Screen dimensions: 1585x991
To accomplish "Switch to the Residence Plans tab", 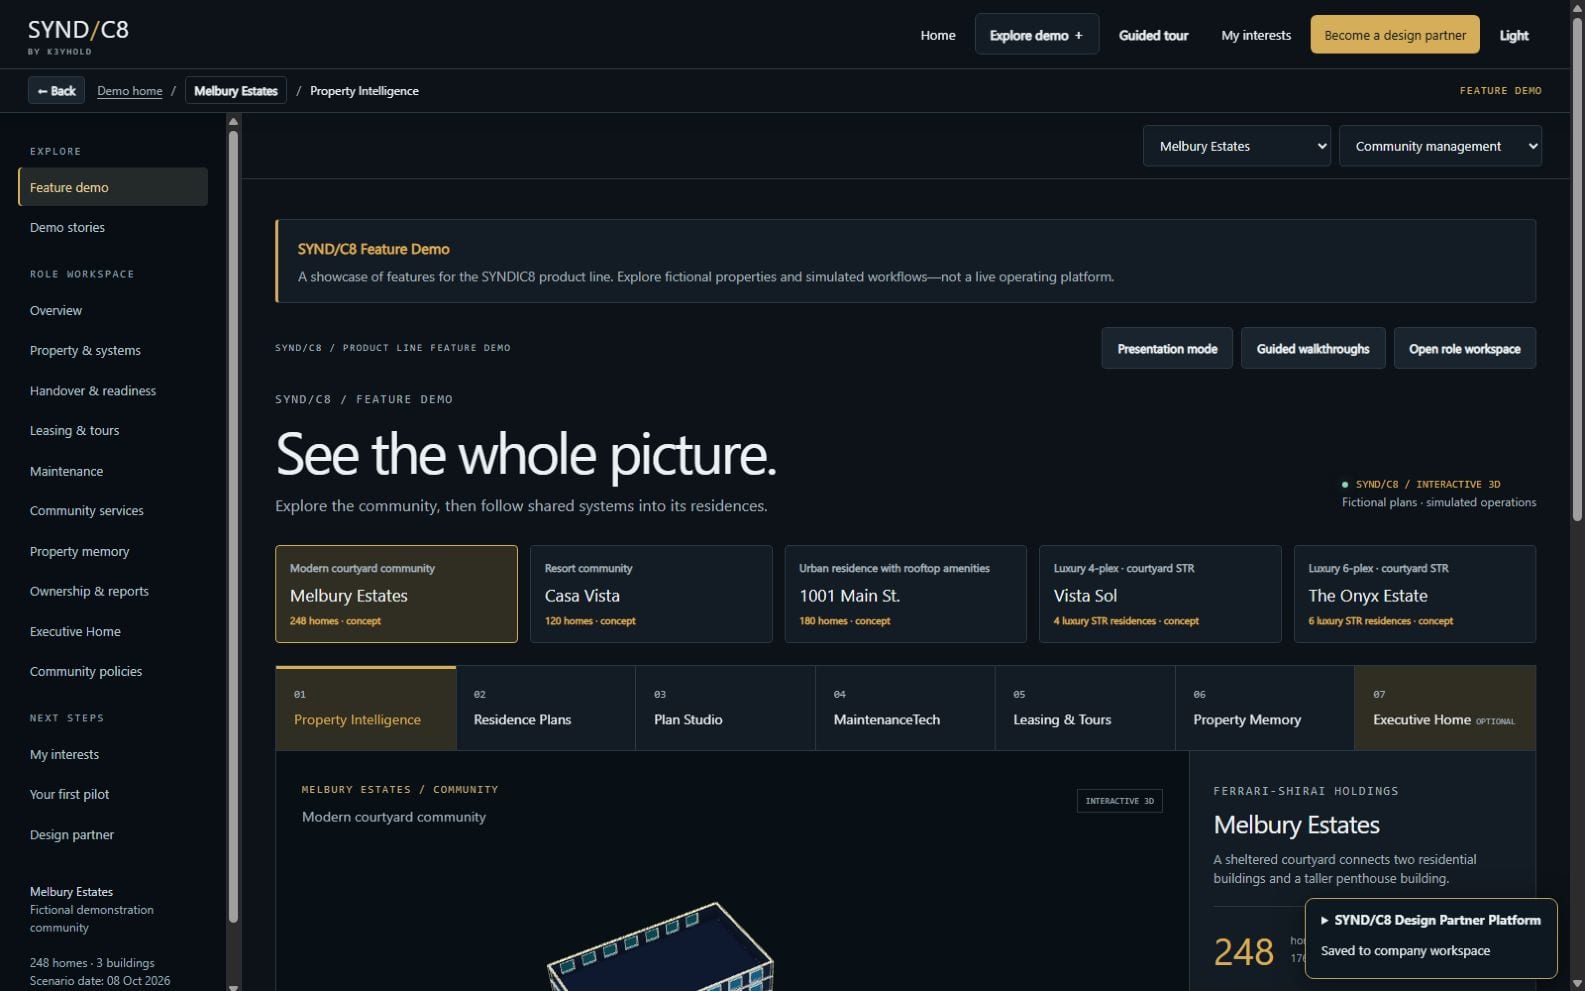I will point(546,708).
